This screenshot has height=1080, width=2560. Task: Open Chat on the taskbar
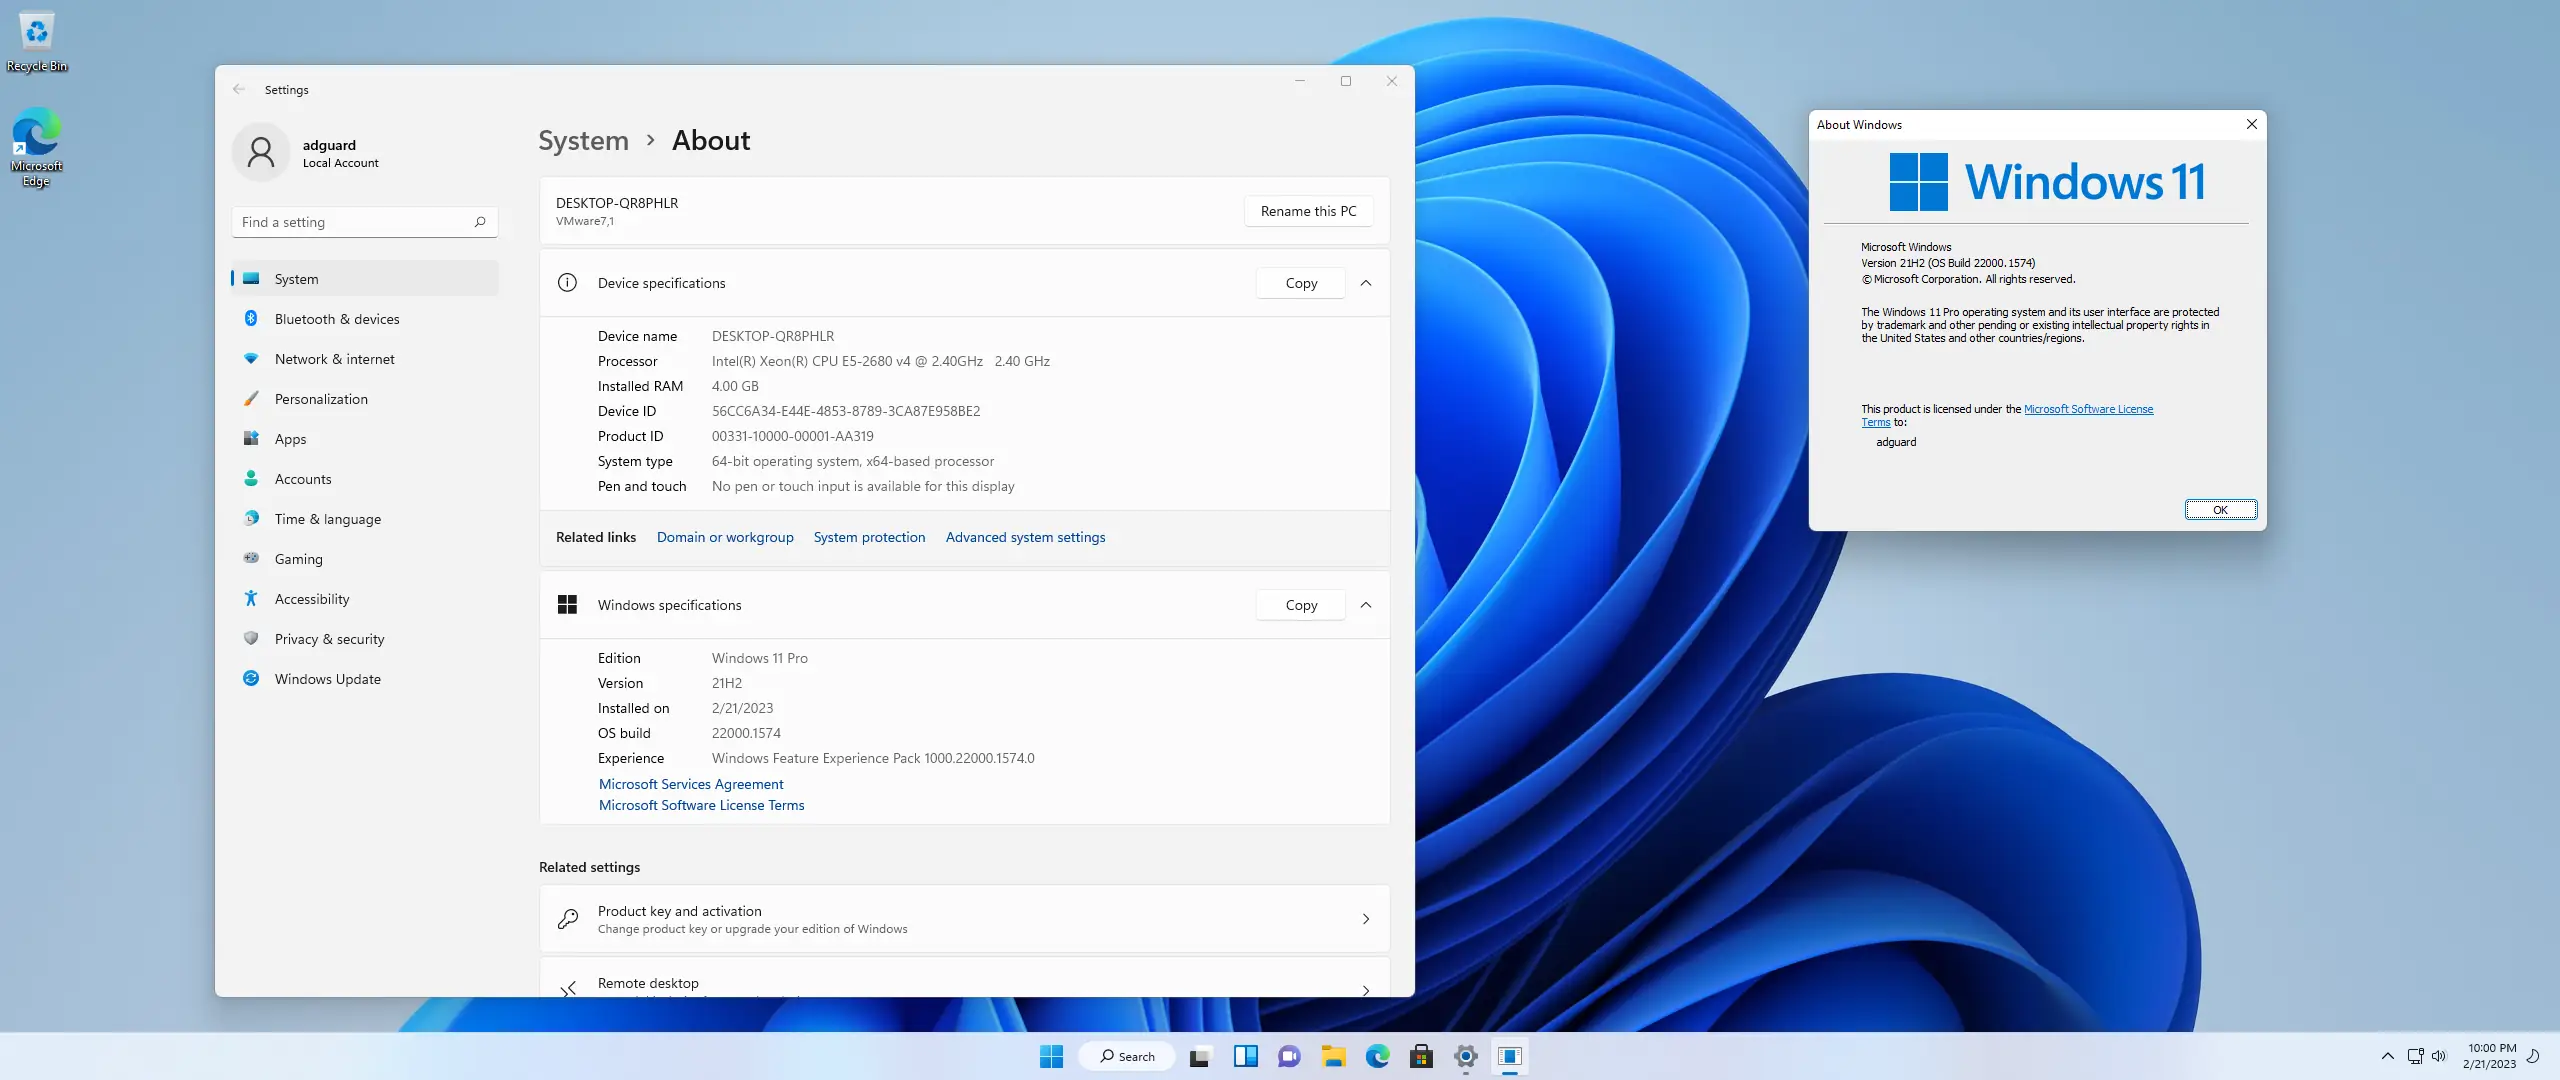[x=1289, y=1056]
